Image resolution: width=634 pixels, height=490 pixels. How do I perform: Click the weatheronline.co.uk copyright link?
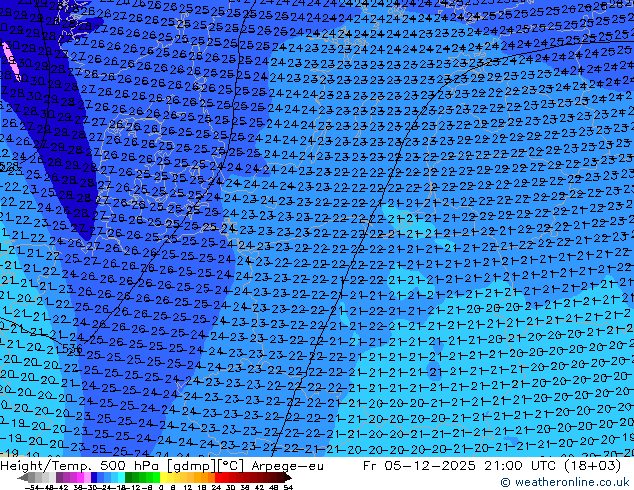coord(564,482)
